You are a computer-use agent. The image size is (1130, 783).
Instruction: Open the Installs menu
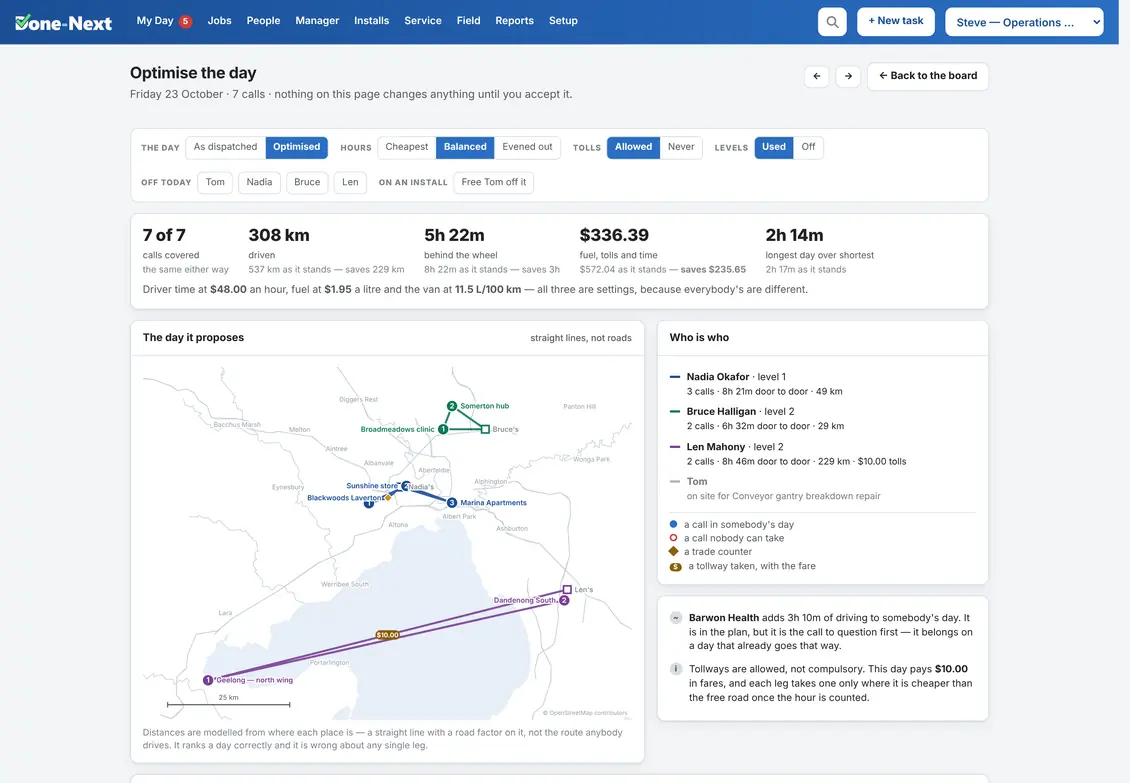(371, 21)
